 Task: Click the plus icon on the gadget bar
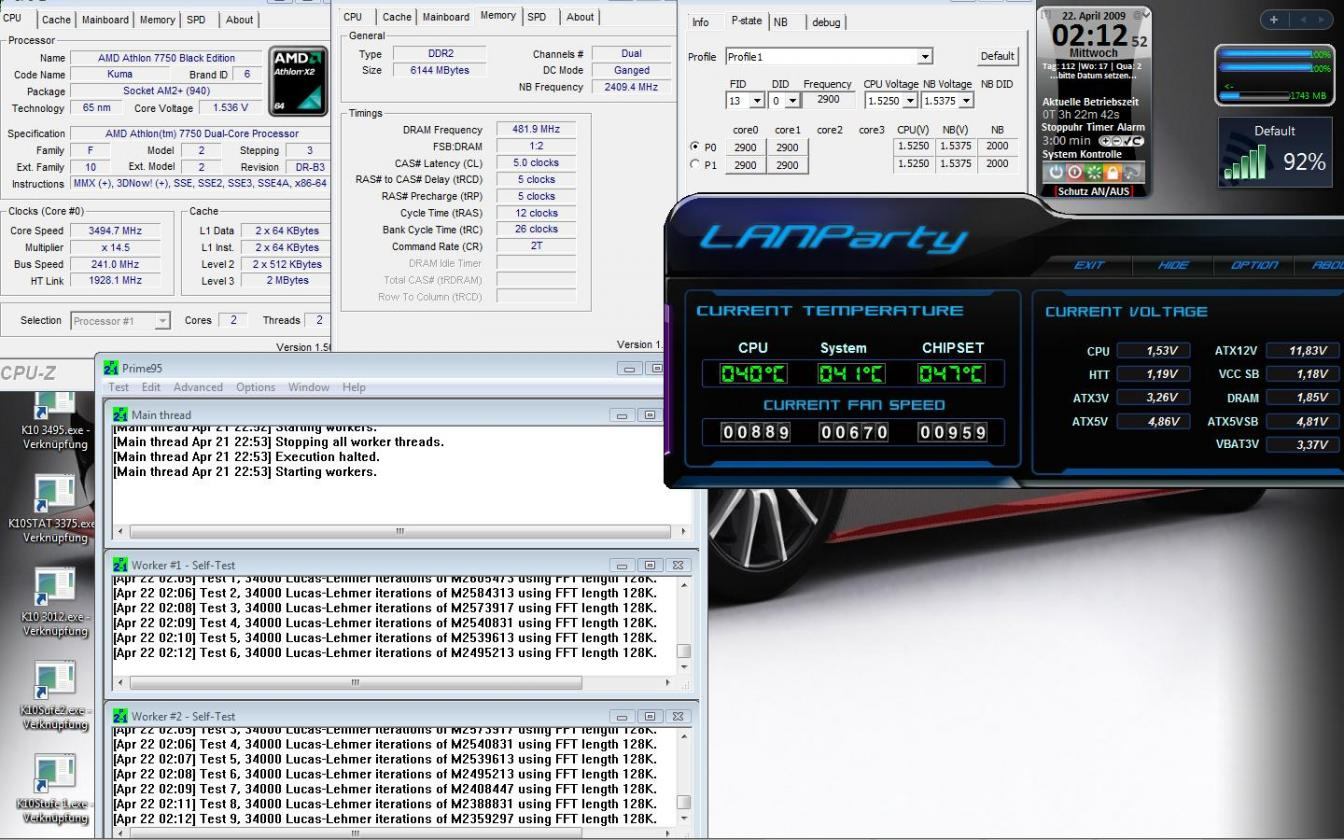[1274, 19]
